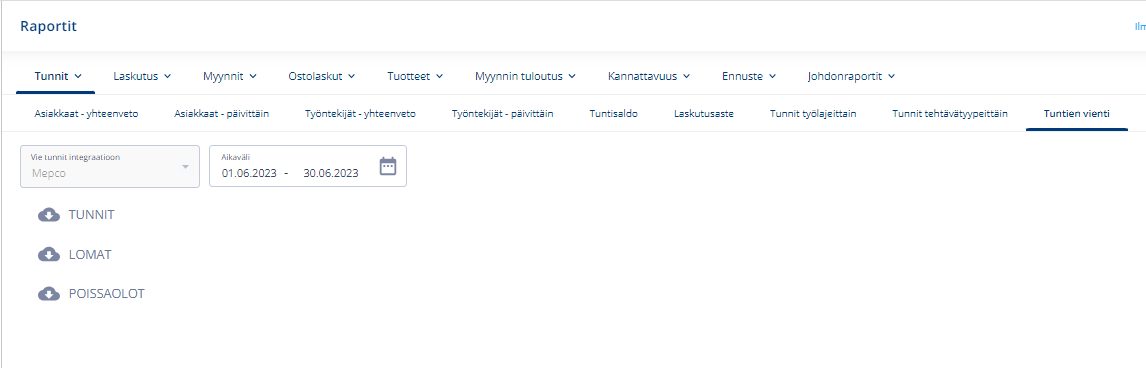Expand the Kannattavuus menu
The height and width of the screenshot is (368, 1146).
pyautogui.click(x=649, y=76)
